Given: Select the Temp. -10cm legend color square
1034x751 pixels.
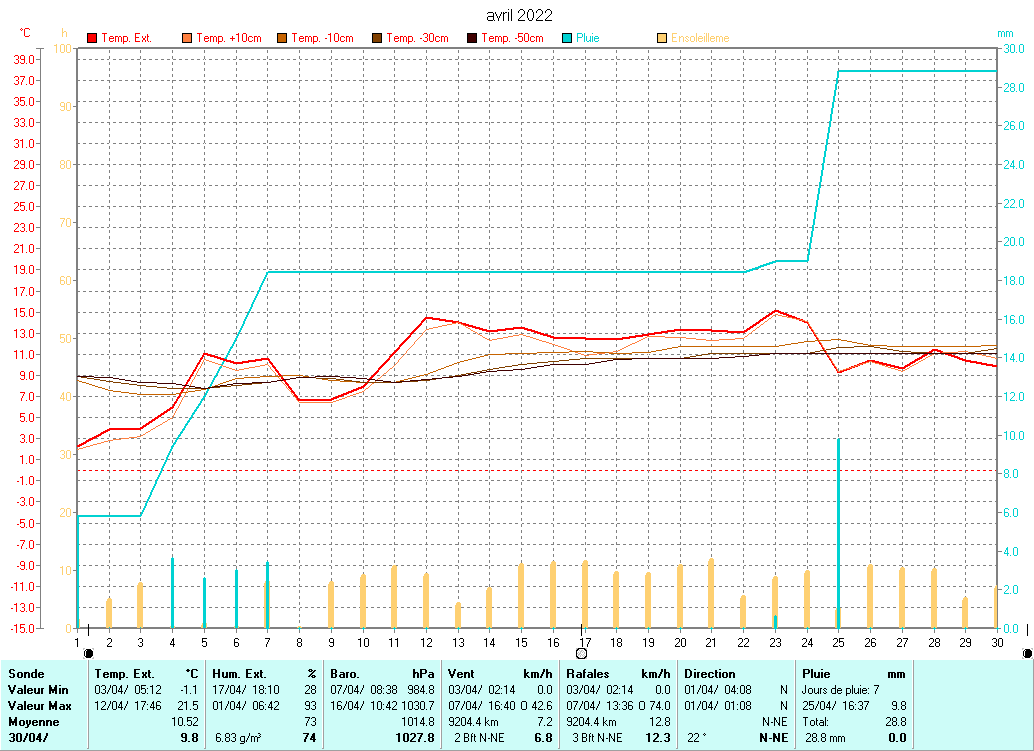Looking at the screenshot, I should (283, 38).
